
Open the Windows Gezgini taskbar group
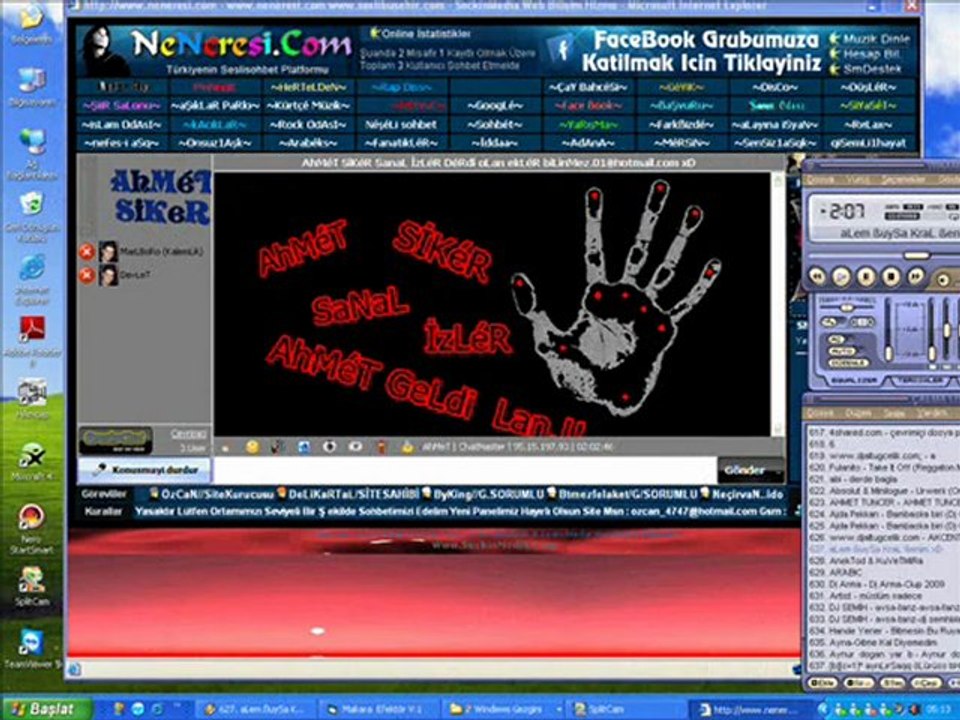[503, 710]
